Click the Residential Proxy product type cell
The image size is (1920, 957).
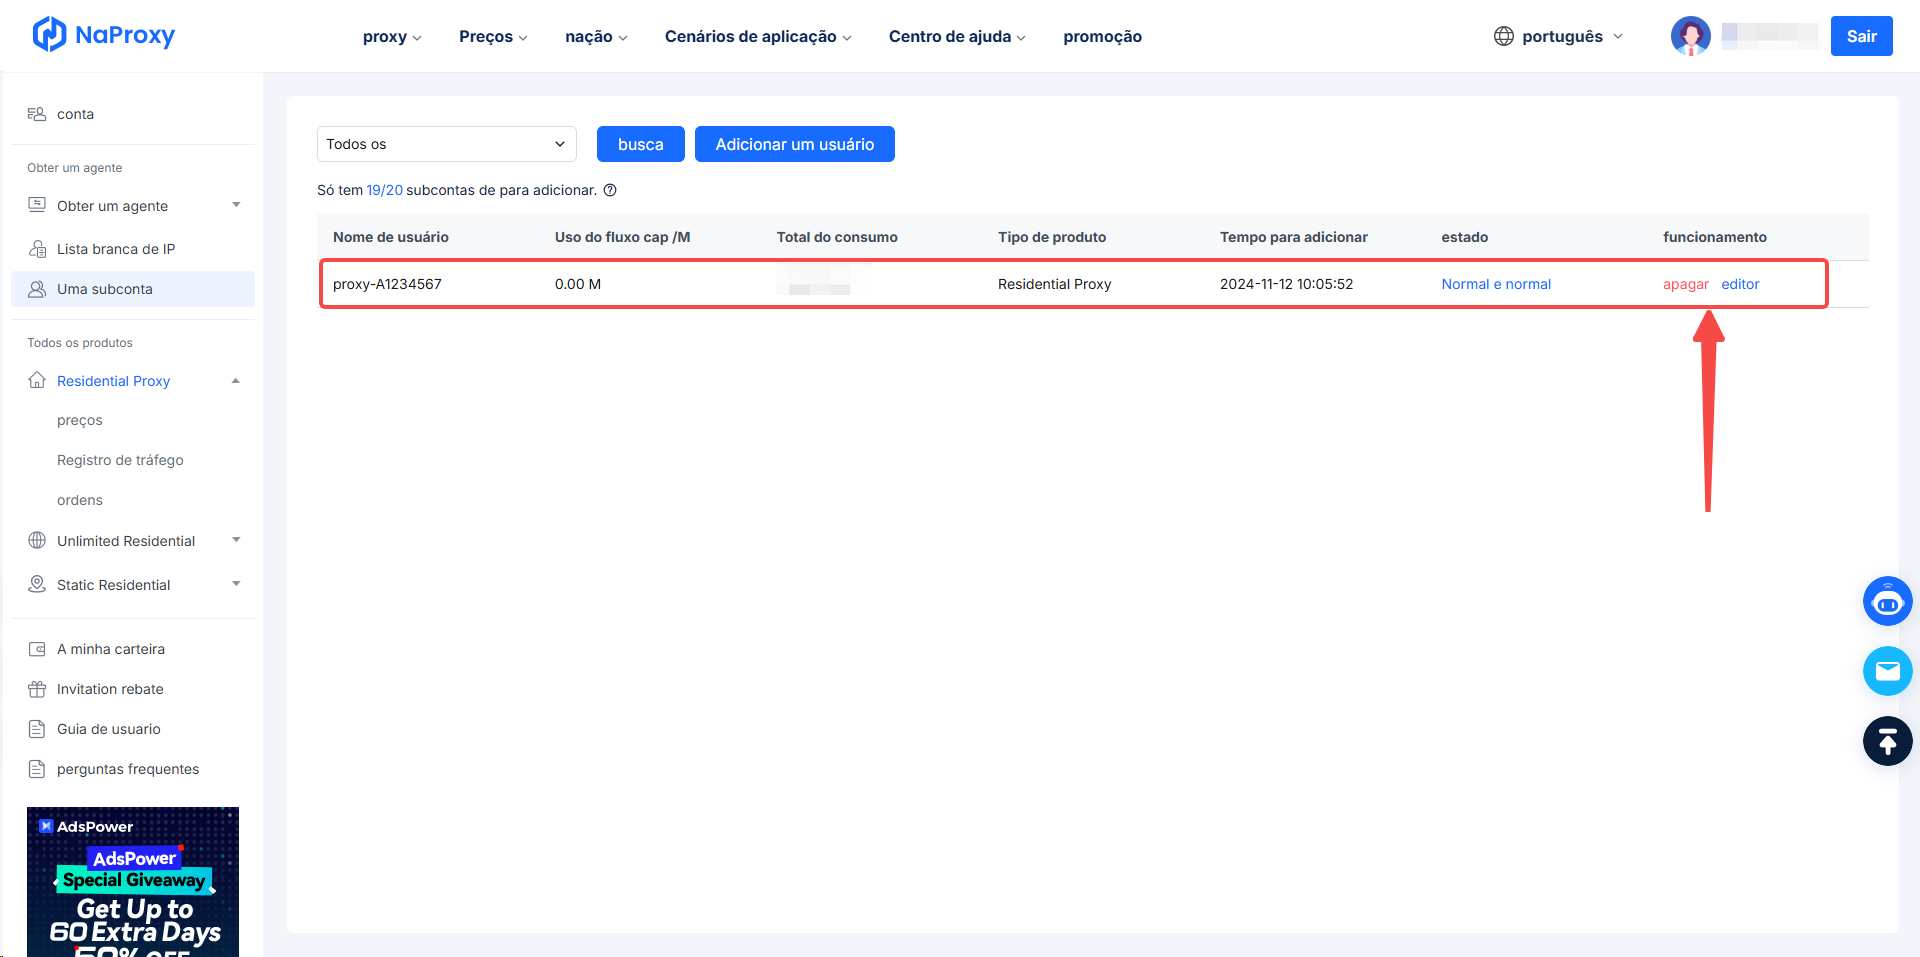tap(1055, 284)
